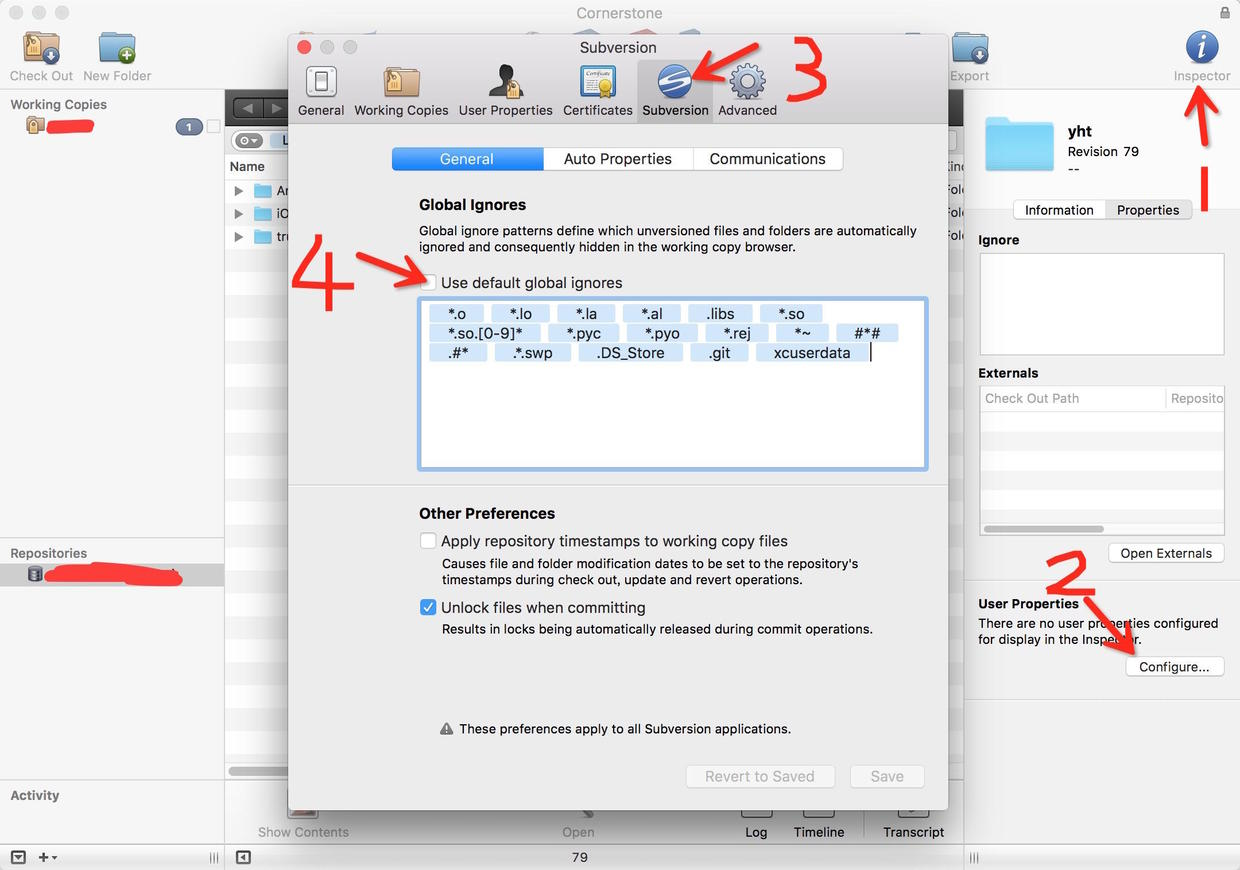Open Advanced preferences gear icon

click(x=747, y=82)
